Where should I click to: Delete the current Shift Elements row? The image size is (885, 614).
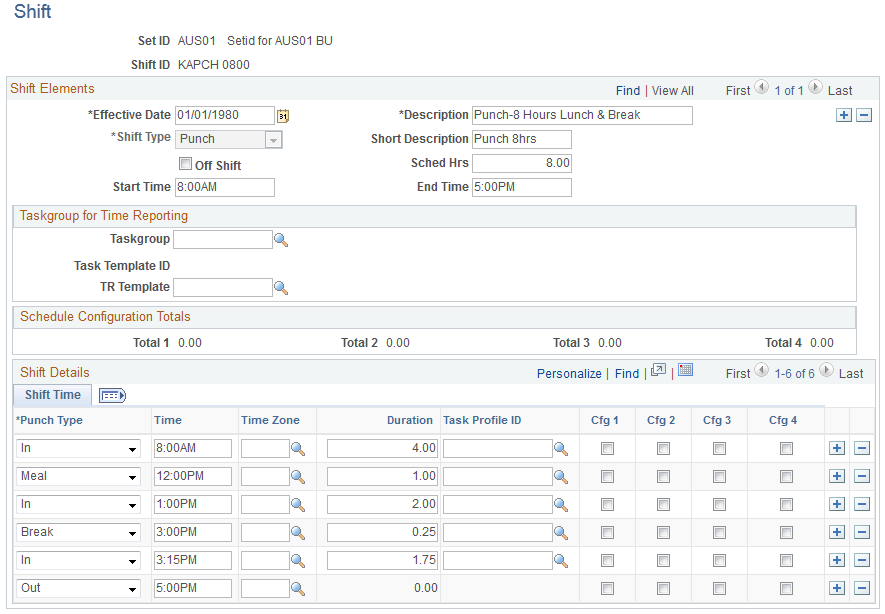(864, 115)
